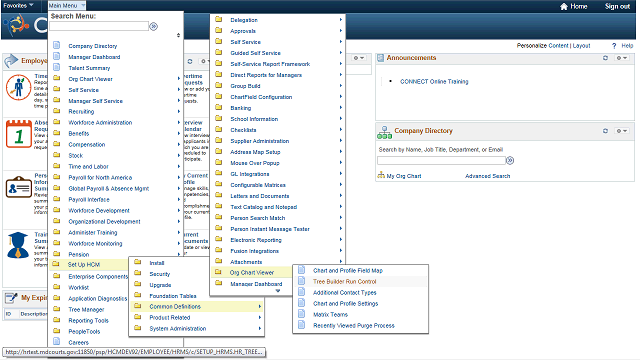Open the Company Directory settings gear dropdown
This screenshot has width=640, height=360.
pyautogui.click(x=622, y=131)
